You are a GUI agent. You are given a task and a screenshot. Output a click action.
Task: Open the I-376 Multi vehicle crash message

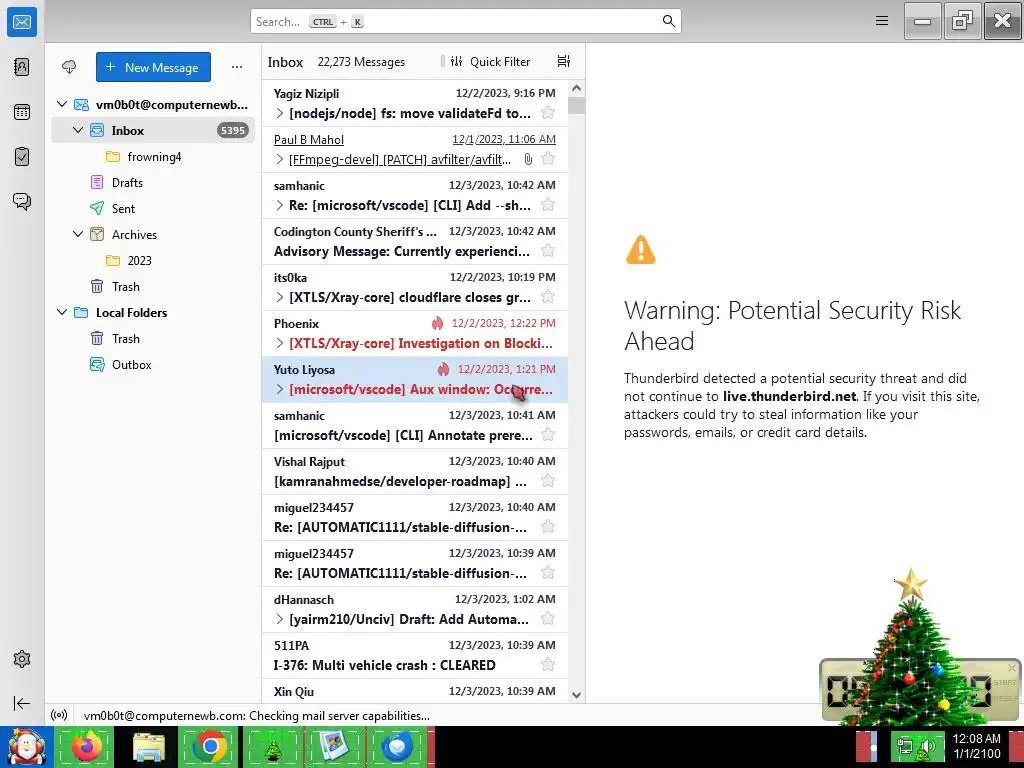pyautogui.click(x=415, y=655)
